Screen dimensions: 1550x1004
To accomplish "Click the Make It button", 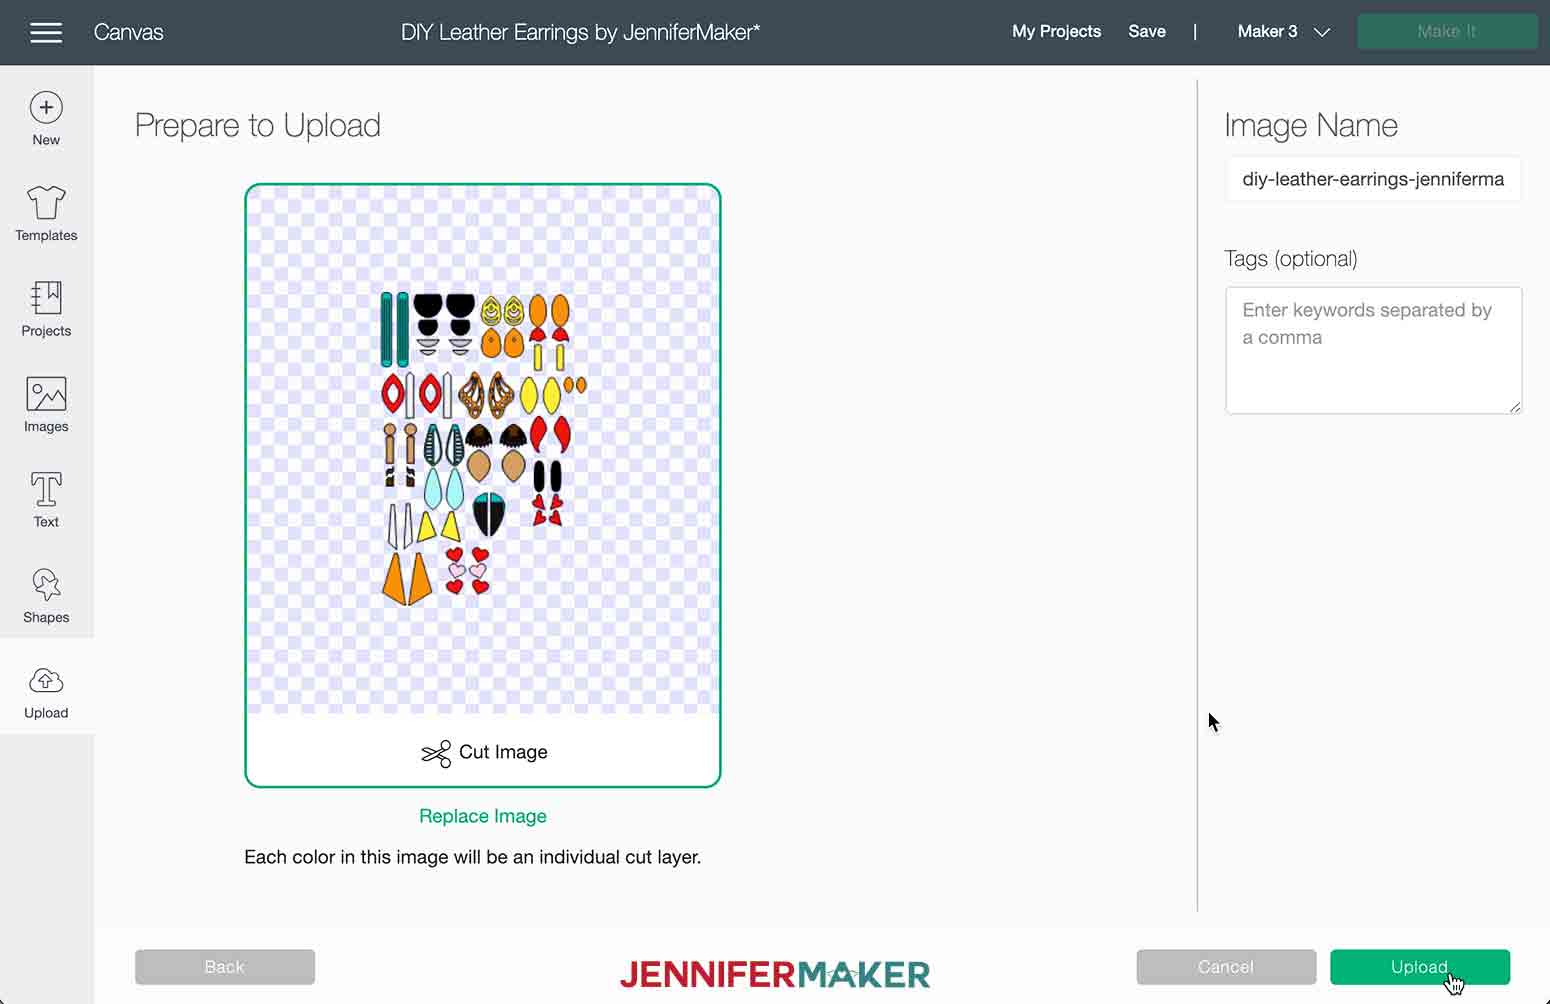I will 1447,32.
